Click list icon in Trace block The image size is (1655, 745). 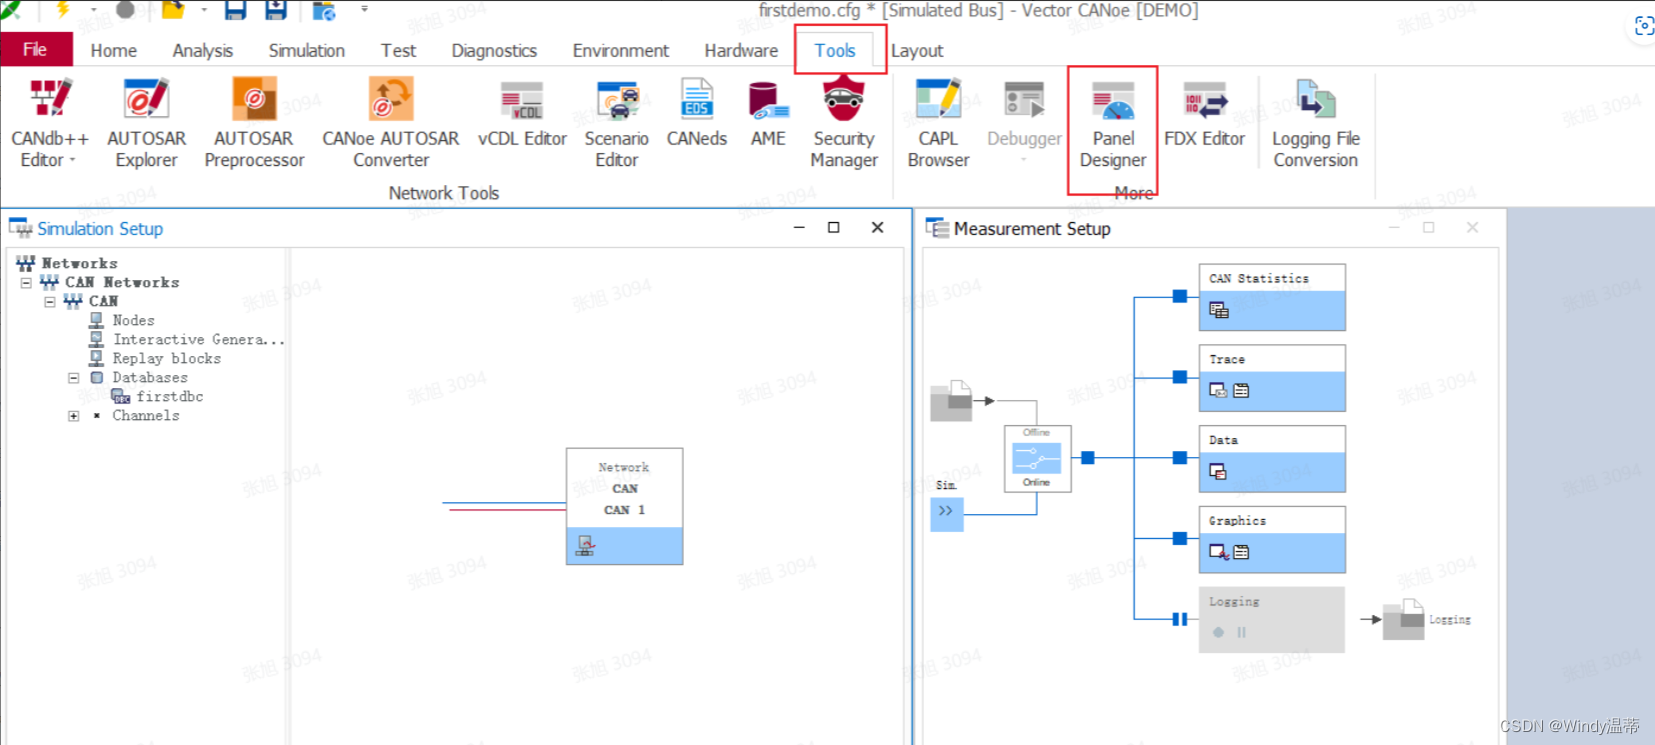click(1241, 391)
